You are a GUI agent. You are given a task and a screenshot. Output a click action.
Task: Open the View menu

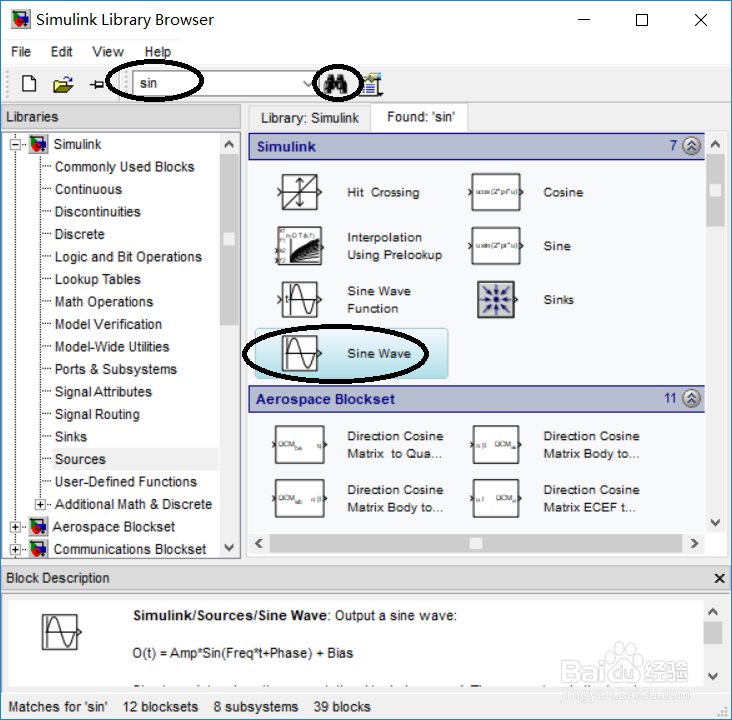[108, 51]
